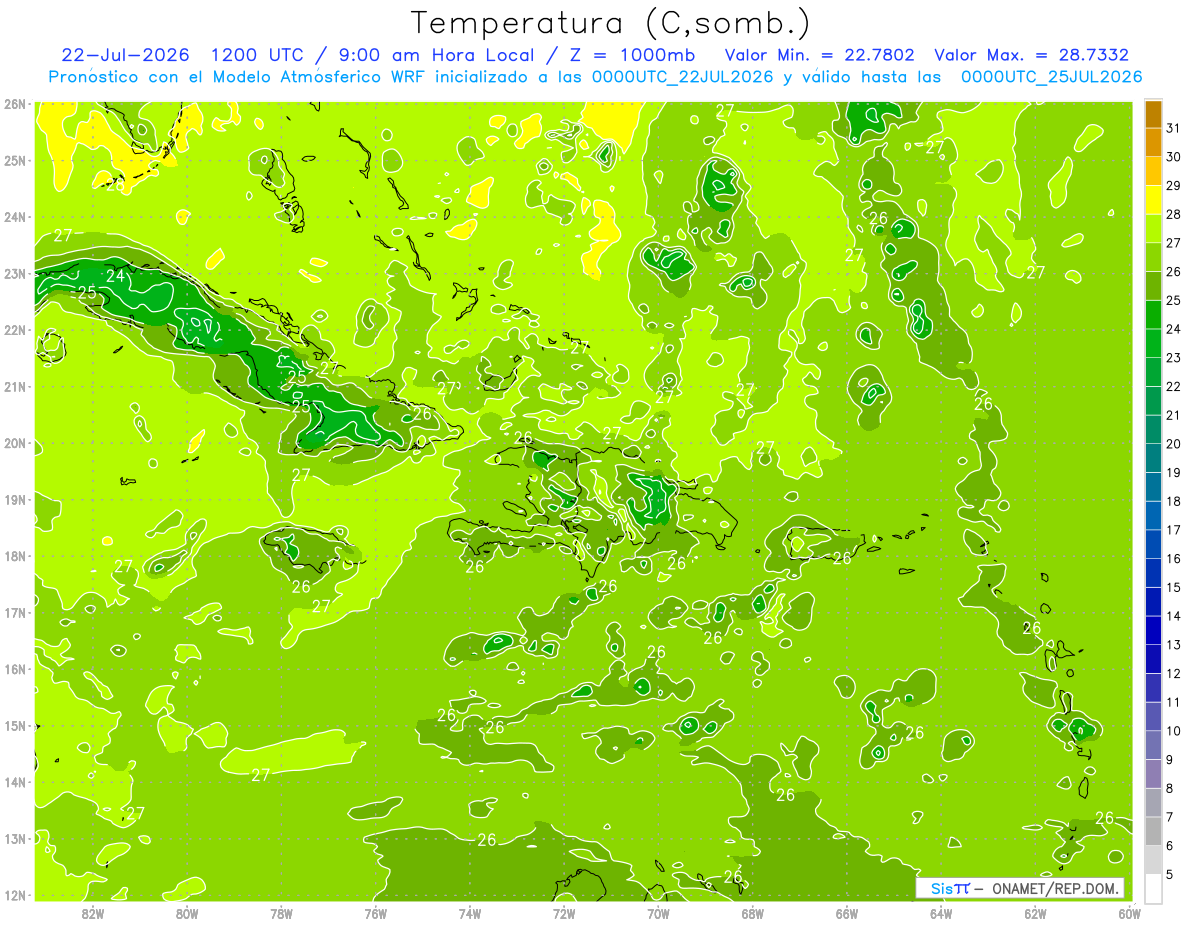Image resolution: width=1200 pixels, height=927 pixels.
Task: Click the latitude axis label "12N"
Action: click(14, 895)
